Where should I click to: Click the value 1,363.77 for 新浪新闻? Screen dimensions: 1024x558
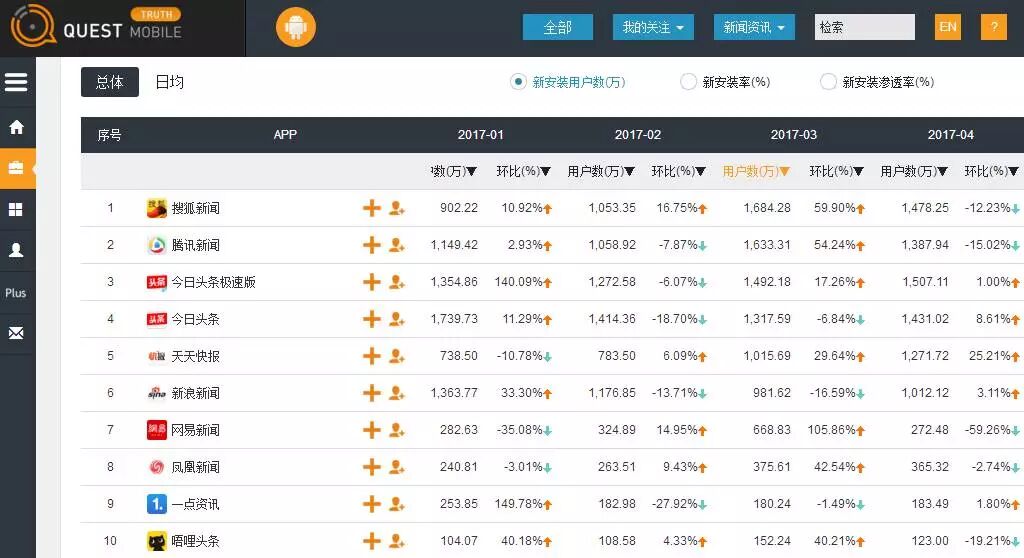tap(454, 393)
